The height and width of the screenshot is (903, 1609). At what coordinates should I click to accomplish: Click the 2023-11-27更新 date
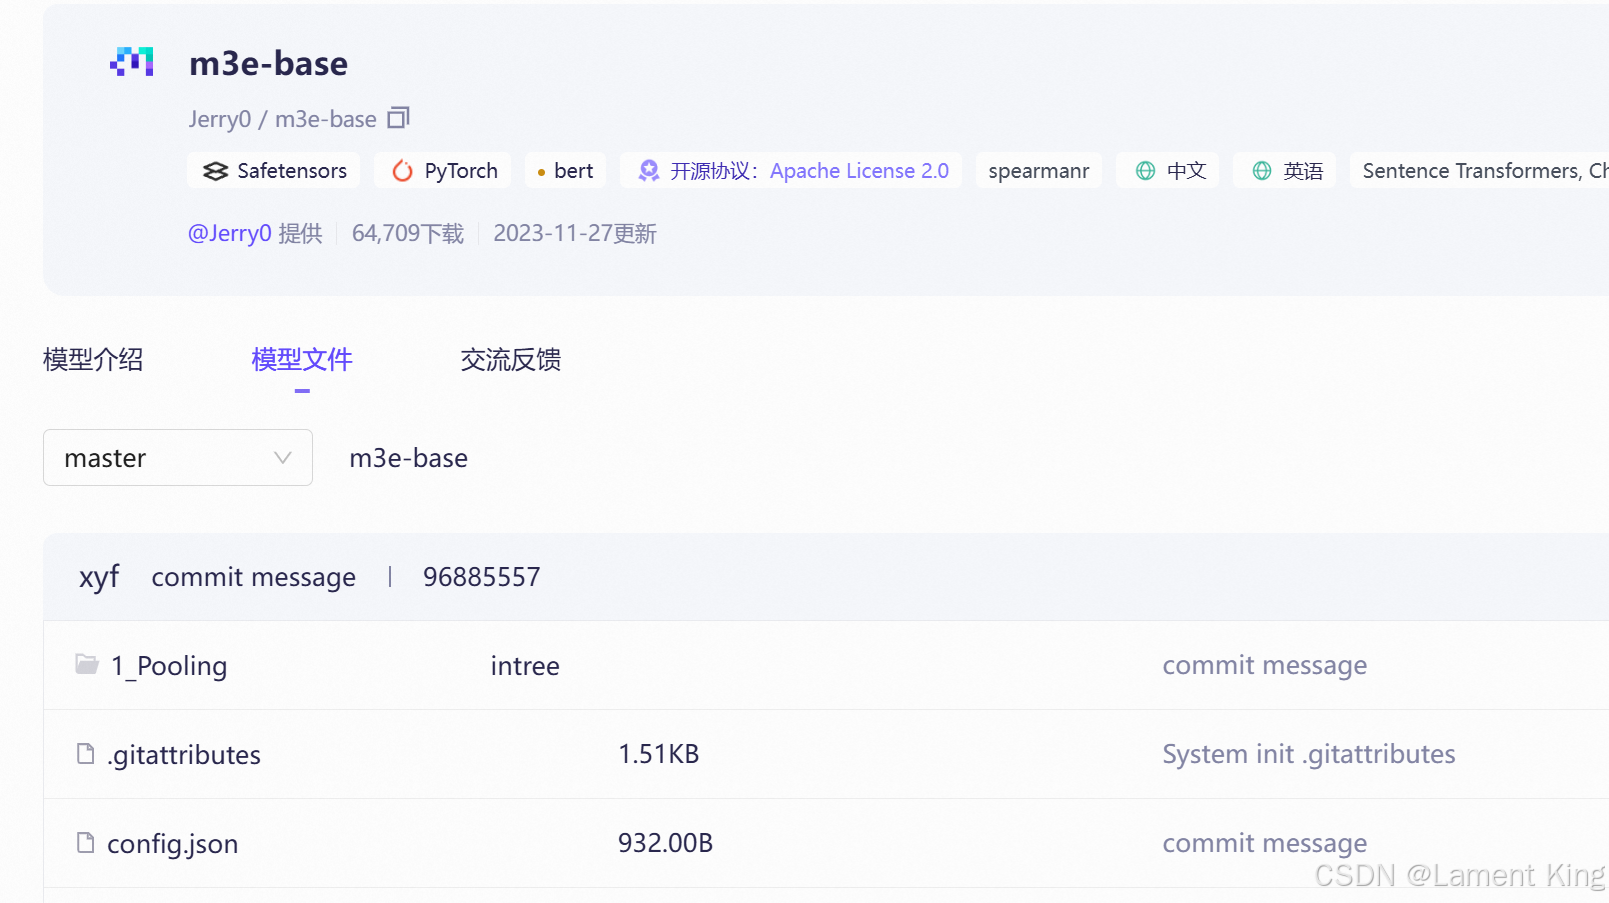click(575, 233)
